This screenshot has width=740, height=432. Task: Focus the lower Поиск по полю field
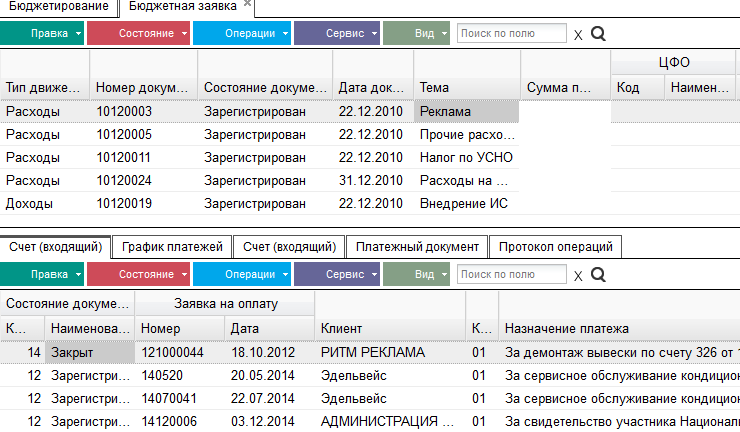512,274
